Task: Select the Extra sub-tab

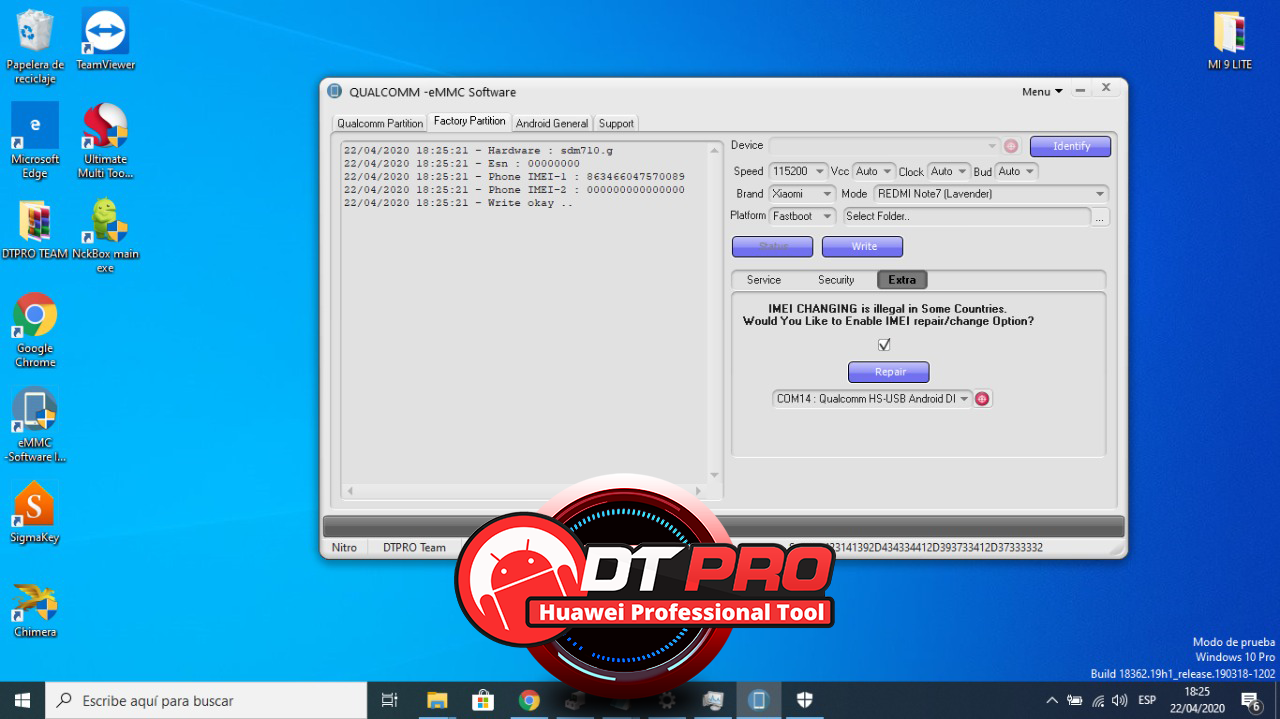Action: coord(902,280)
